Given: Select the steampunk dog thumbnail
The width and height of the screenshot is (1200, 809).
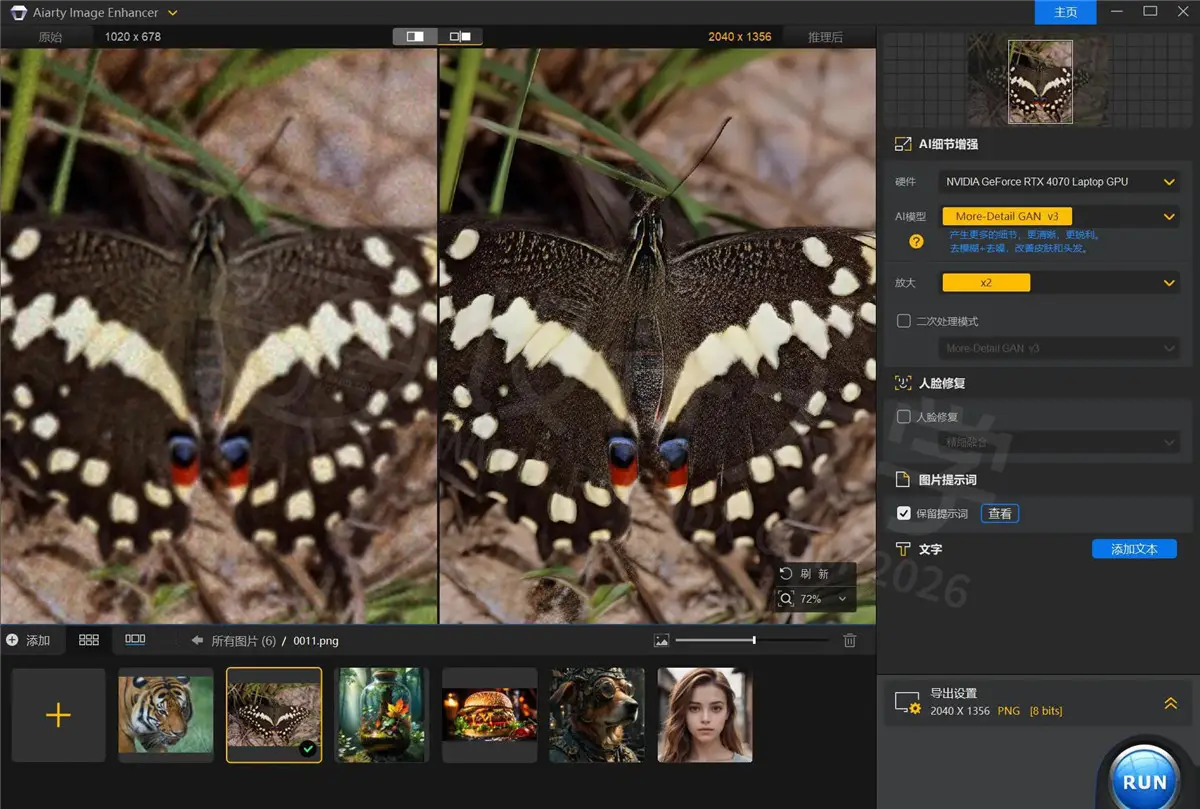Looking at the screenshot, I should 597,715.
